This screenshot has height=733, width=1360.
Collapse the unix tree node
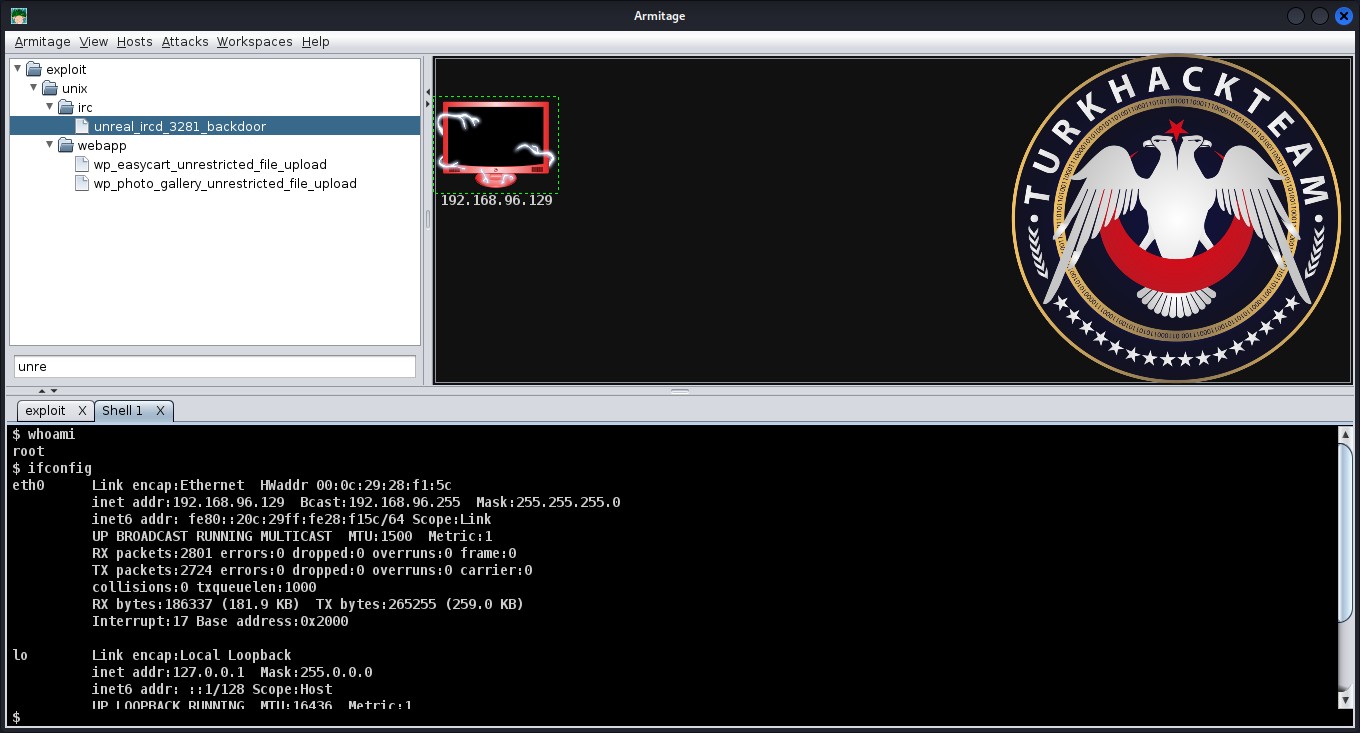(x=34, y=88)
